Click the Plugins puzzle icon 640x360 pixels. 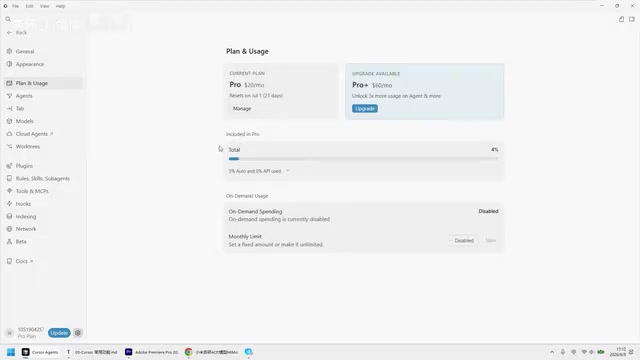click(x=9, y=166)
